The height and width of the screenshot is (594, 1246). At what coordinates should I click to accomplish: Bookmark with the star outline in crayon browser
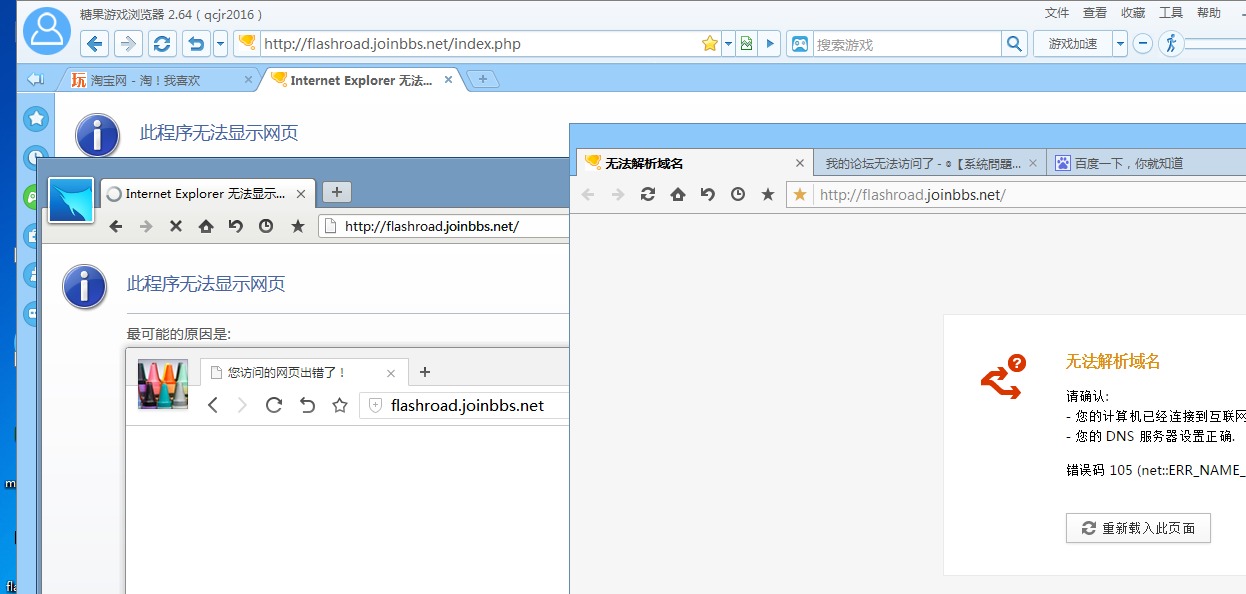[x=340, y=405]
